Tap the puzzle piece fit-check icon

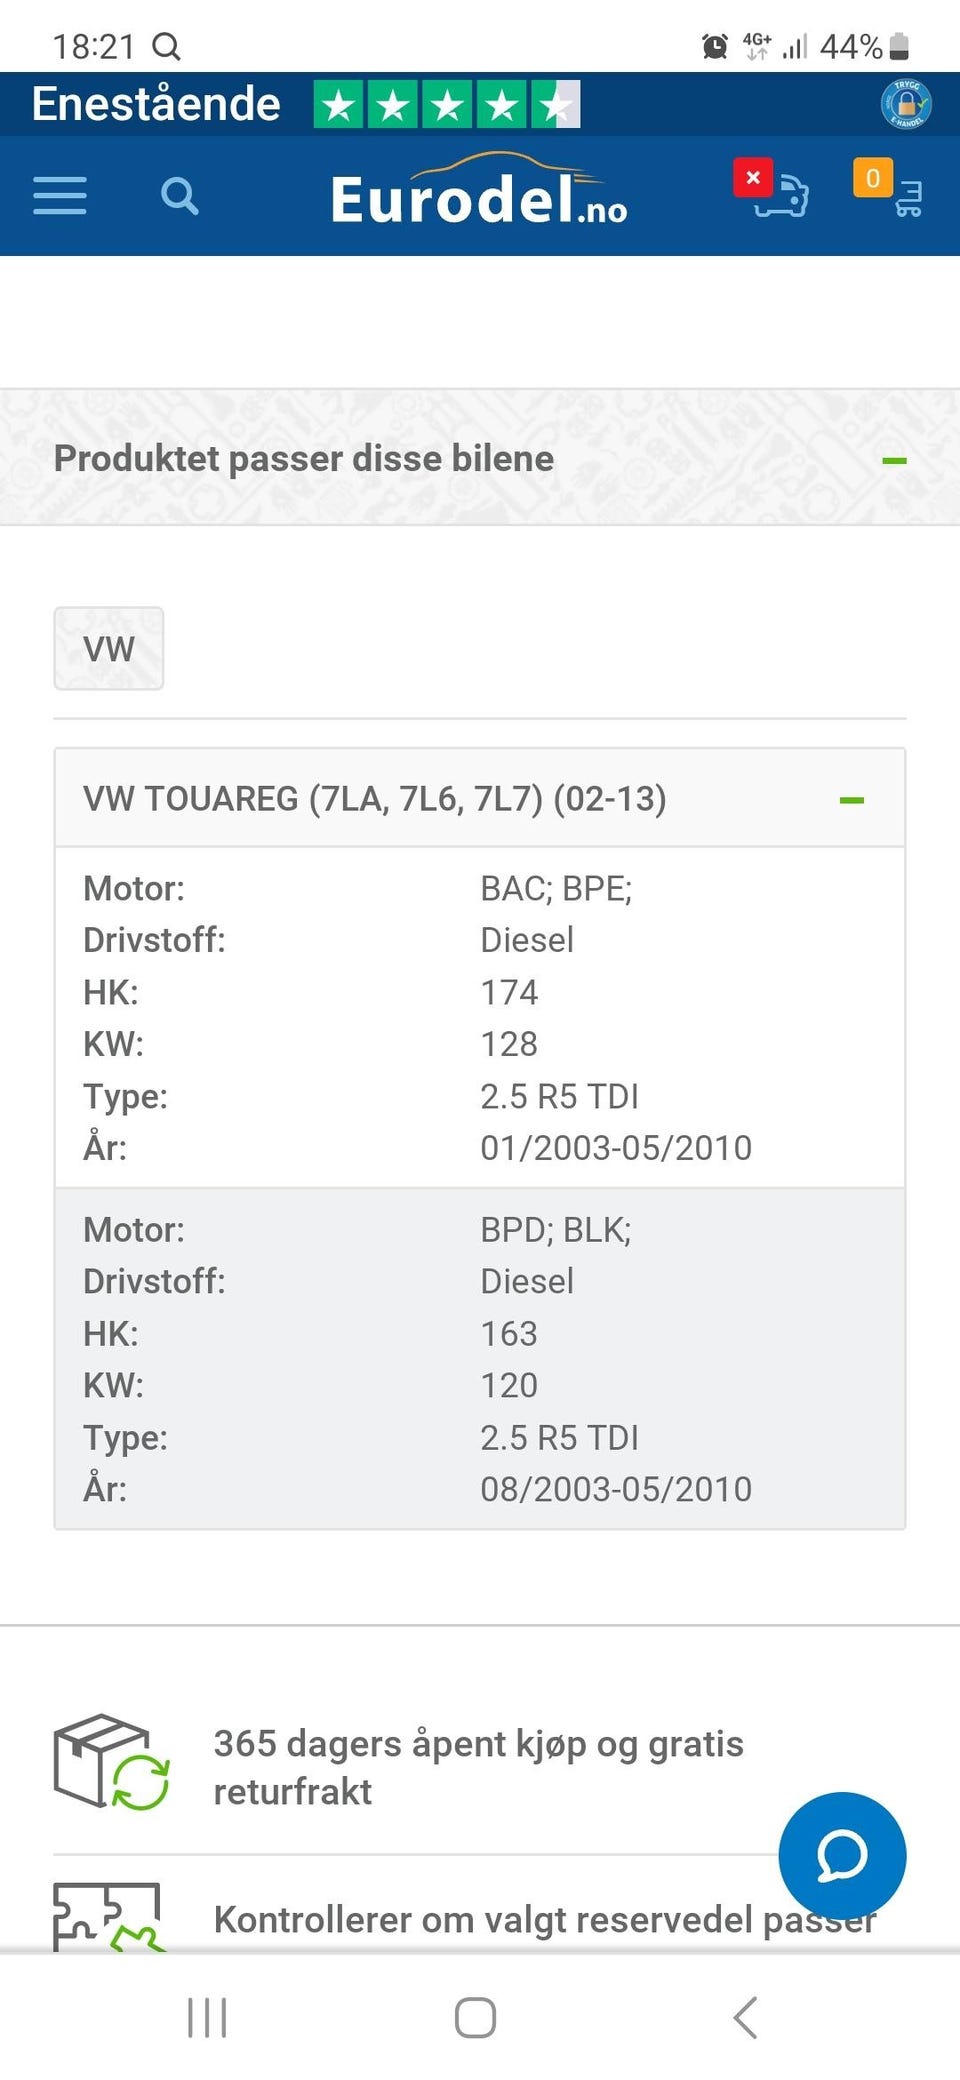pyautogui.click(x=108, y=1916)
